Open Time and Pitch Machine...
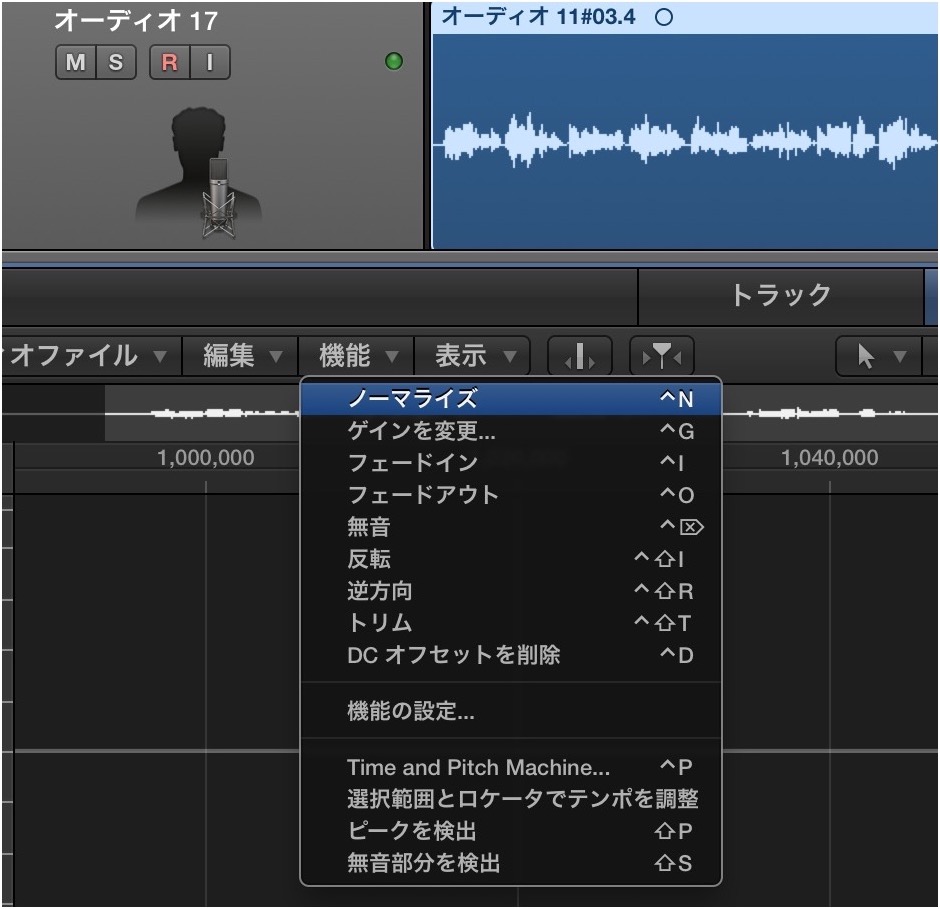This screenshot has width=940, height=909. tap(511, 767)
